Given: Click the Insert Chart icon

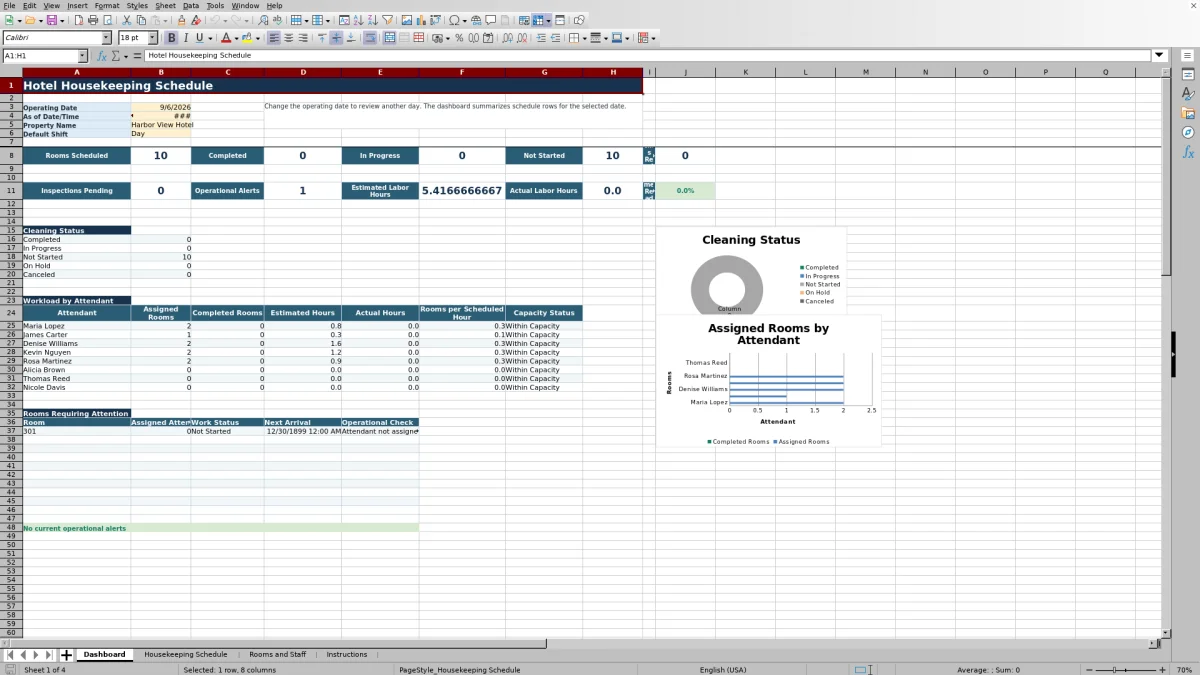Looking at the screenshot, I should point(420,20).
